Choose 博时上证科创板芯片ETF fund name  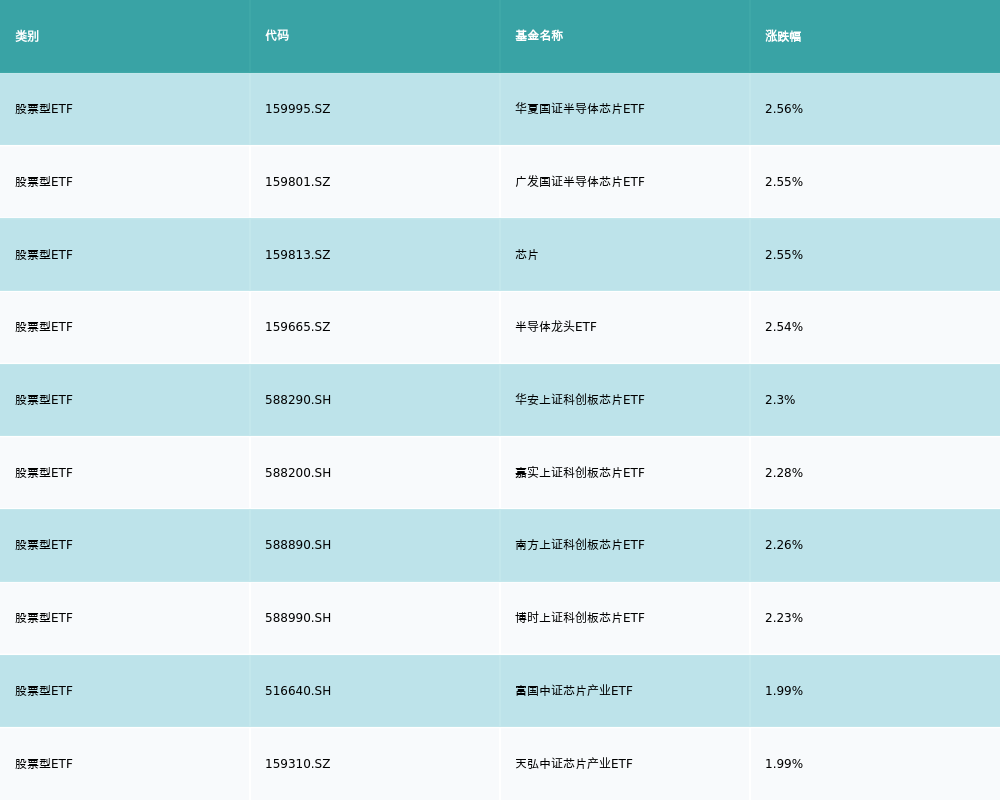click(x=580, y=618)
